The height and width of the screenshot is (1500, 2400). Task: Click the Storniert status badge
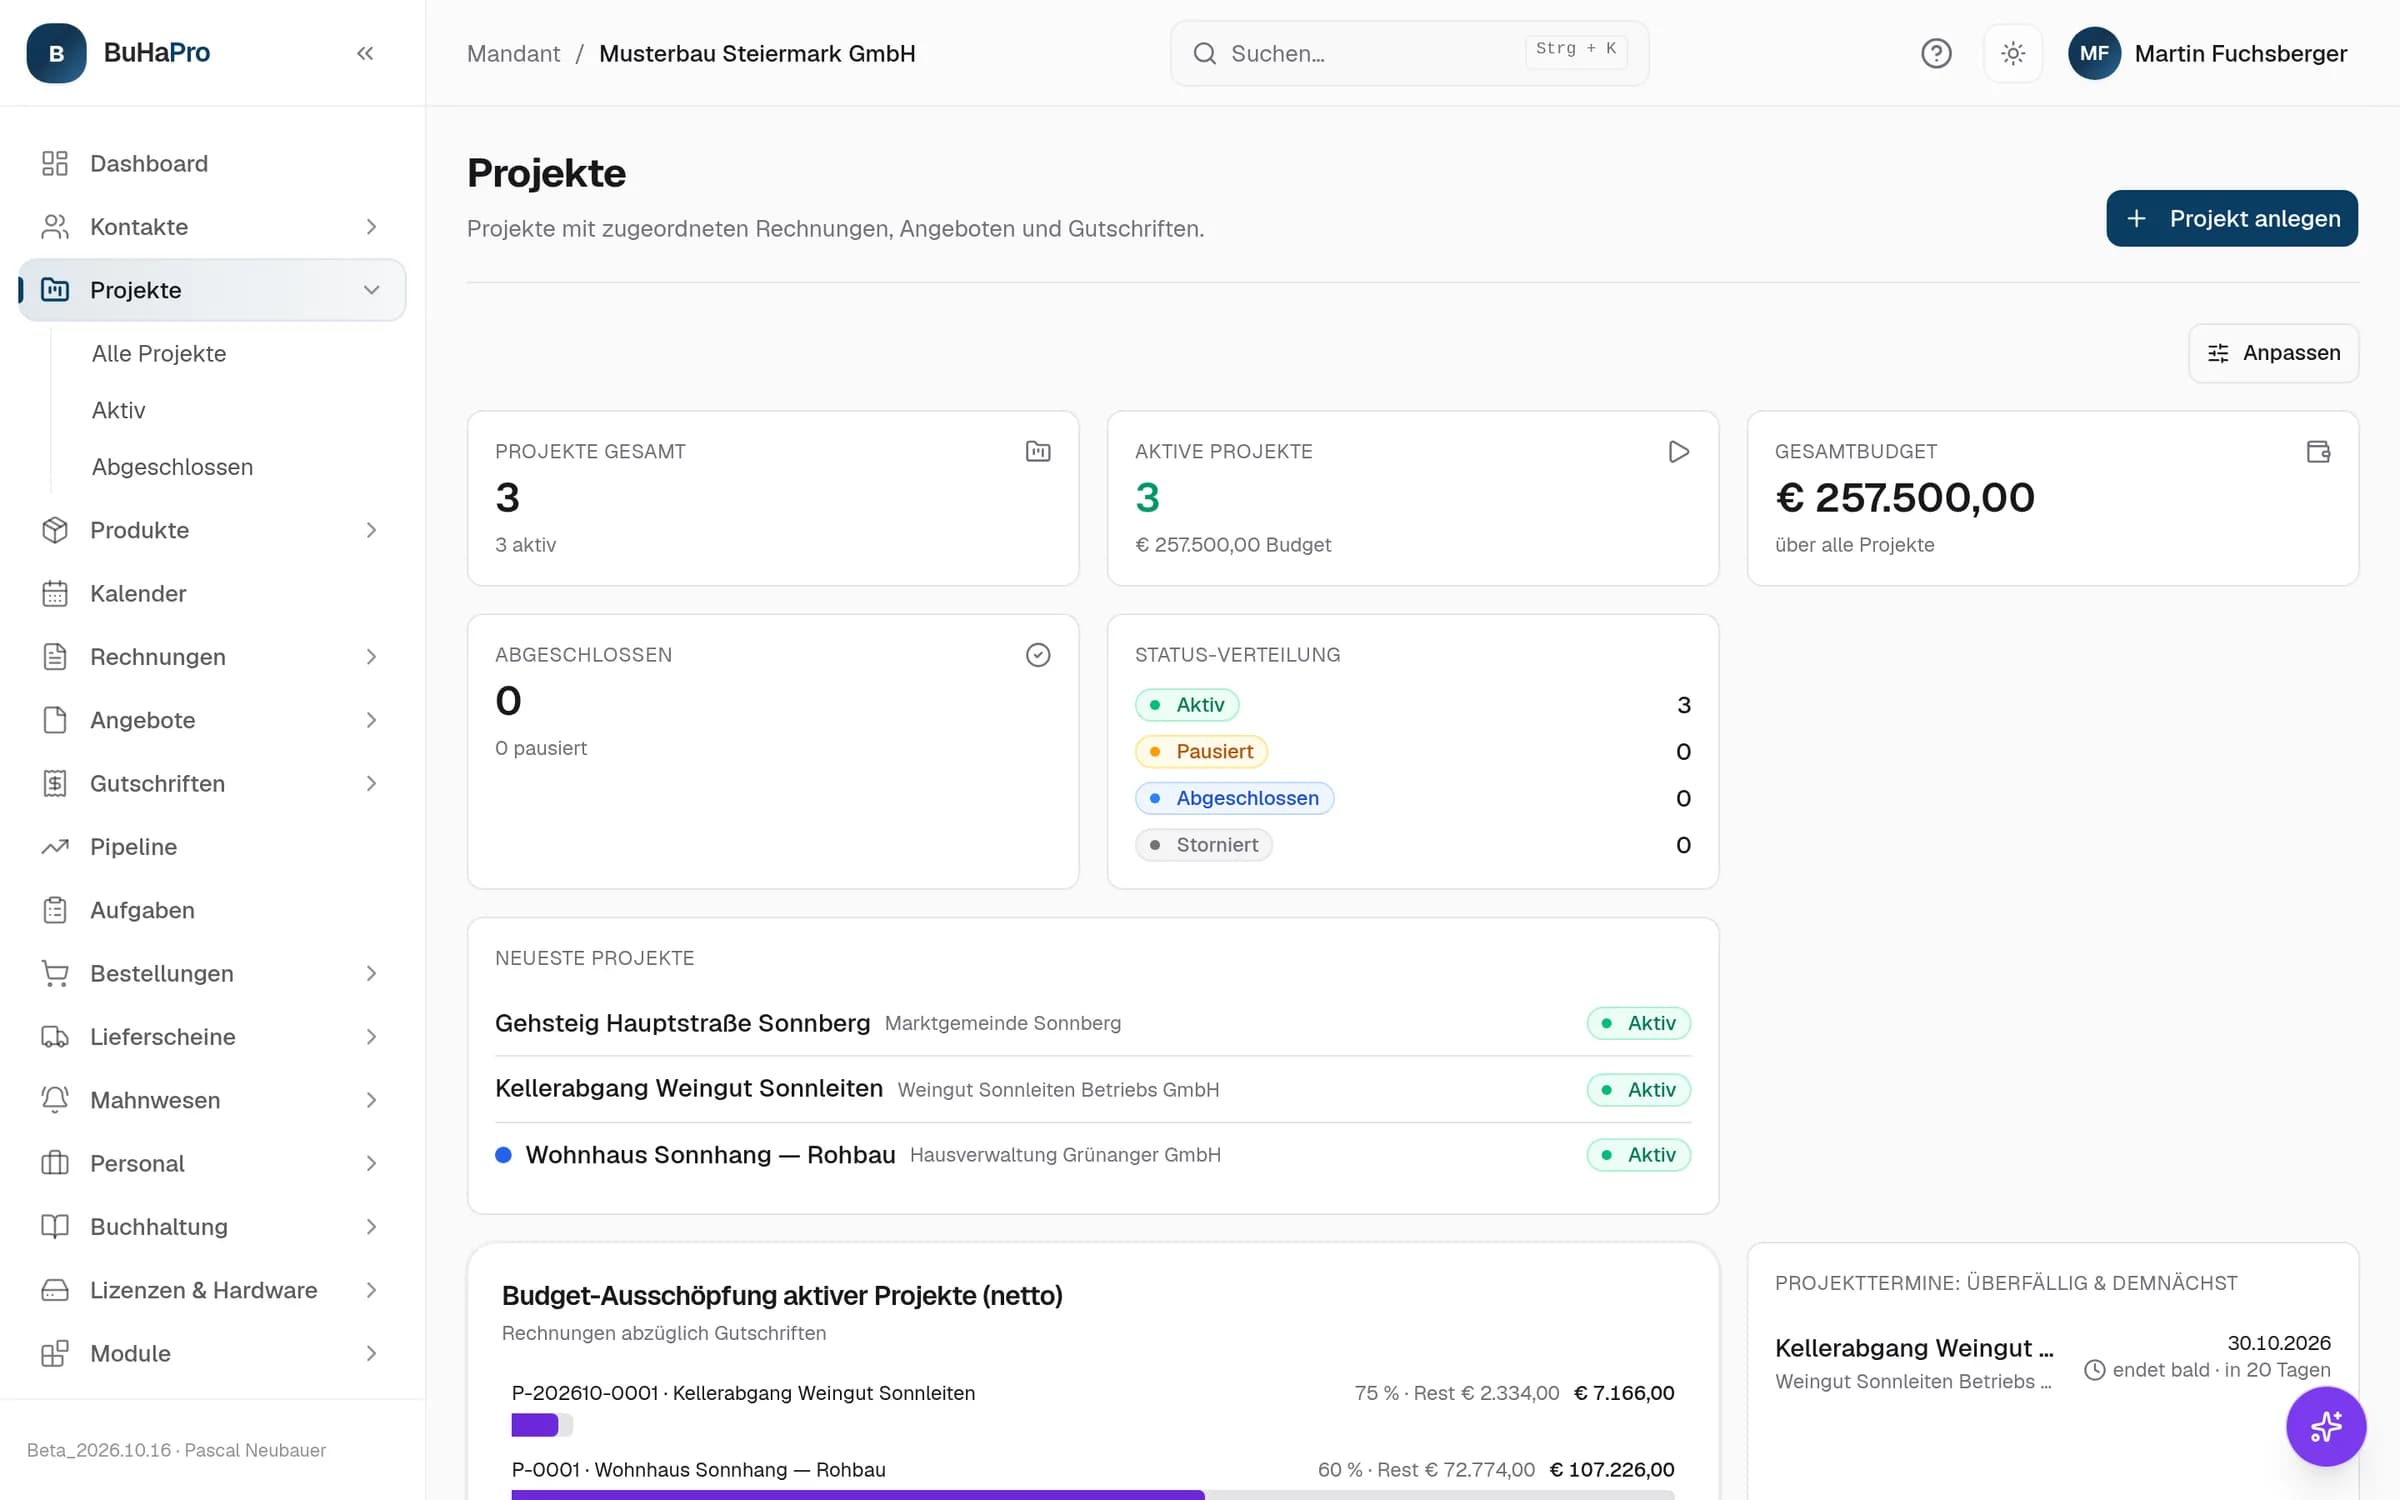click(x=1203, y=845)
